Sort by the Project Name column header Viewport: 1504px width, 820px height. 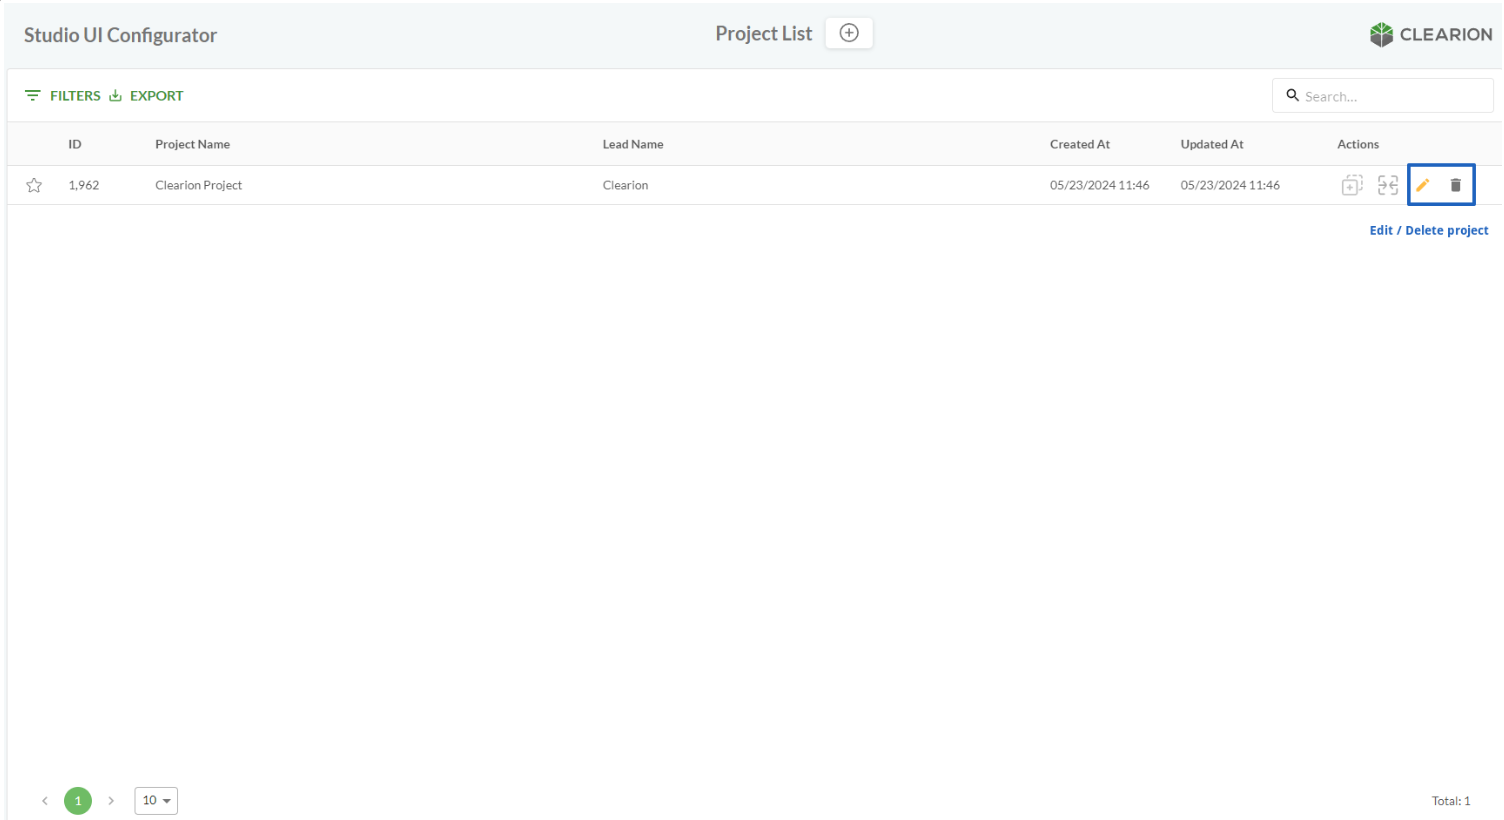click(x=192, y=144)
